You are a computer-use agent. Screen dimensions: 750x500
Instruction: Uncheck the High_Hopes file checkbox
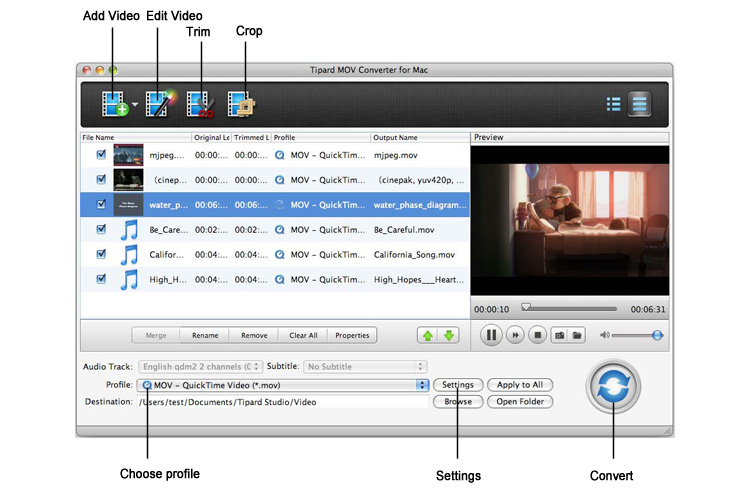[x=101, y=279]
